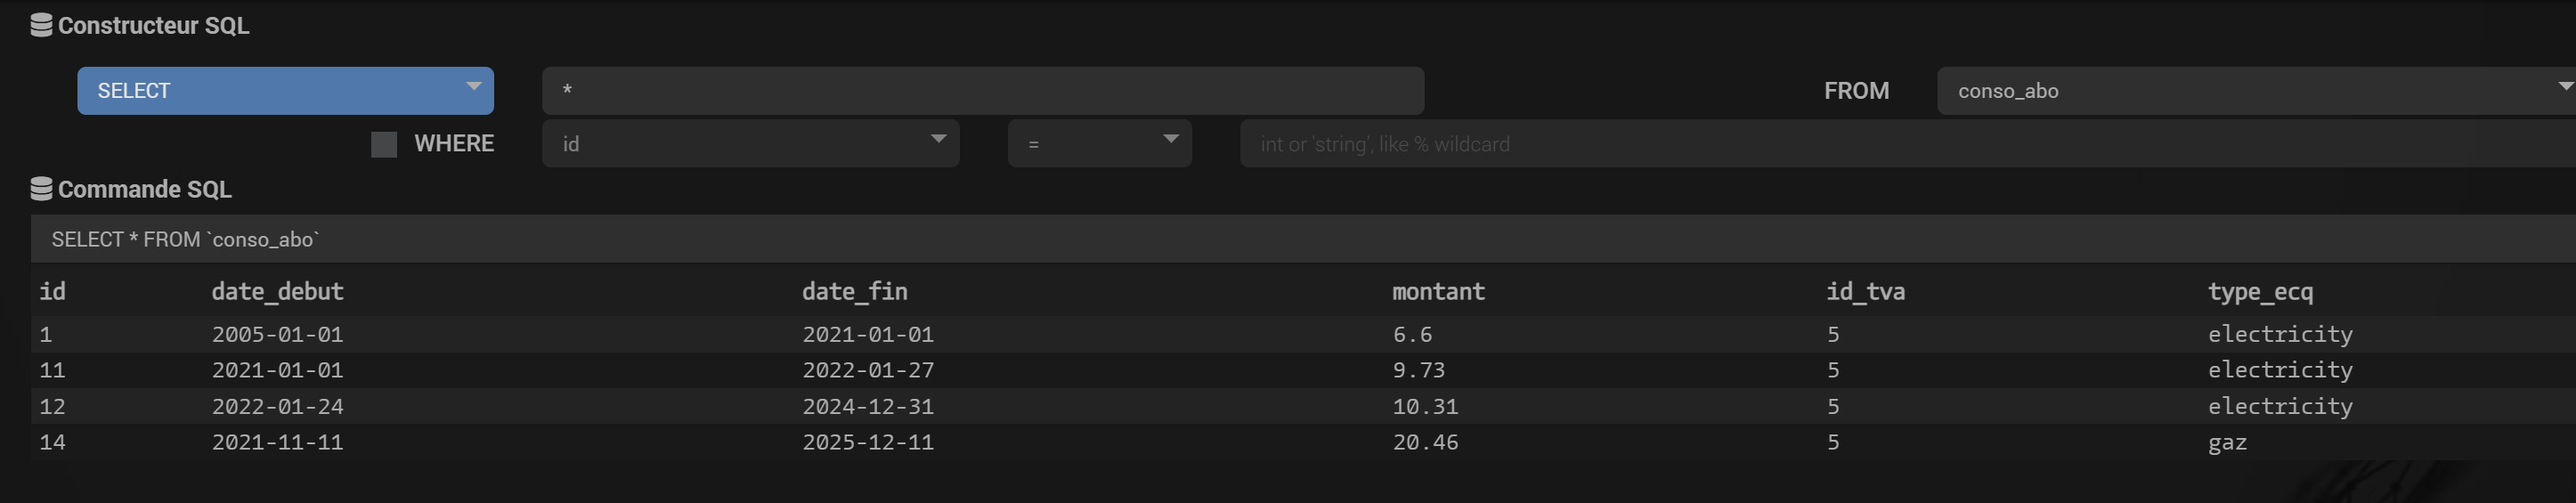The width and height of the screenshot is (2576, 503).
Task: Click the SQL command text SELECT * FROM conso_abo
Action: coord(186,239)
